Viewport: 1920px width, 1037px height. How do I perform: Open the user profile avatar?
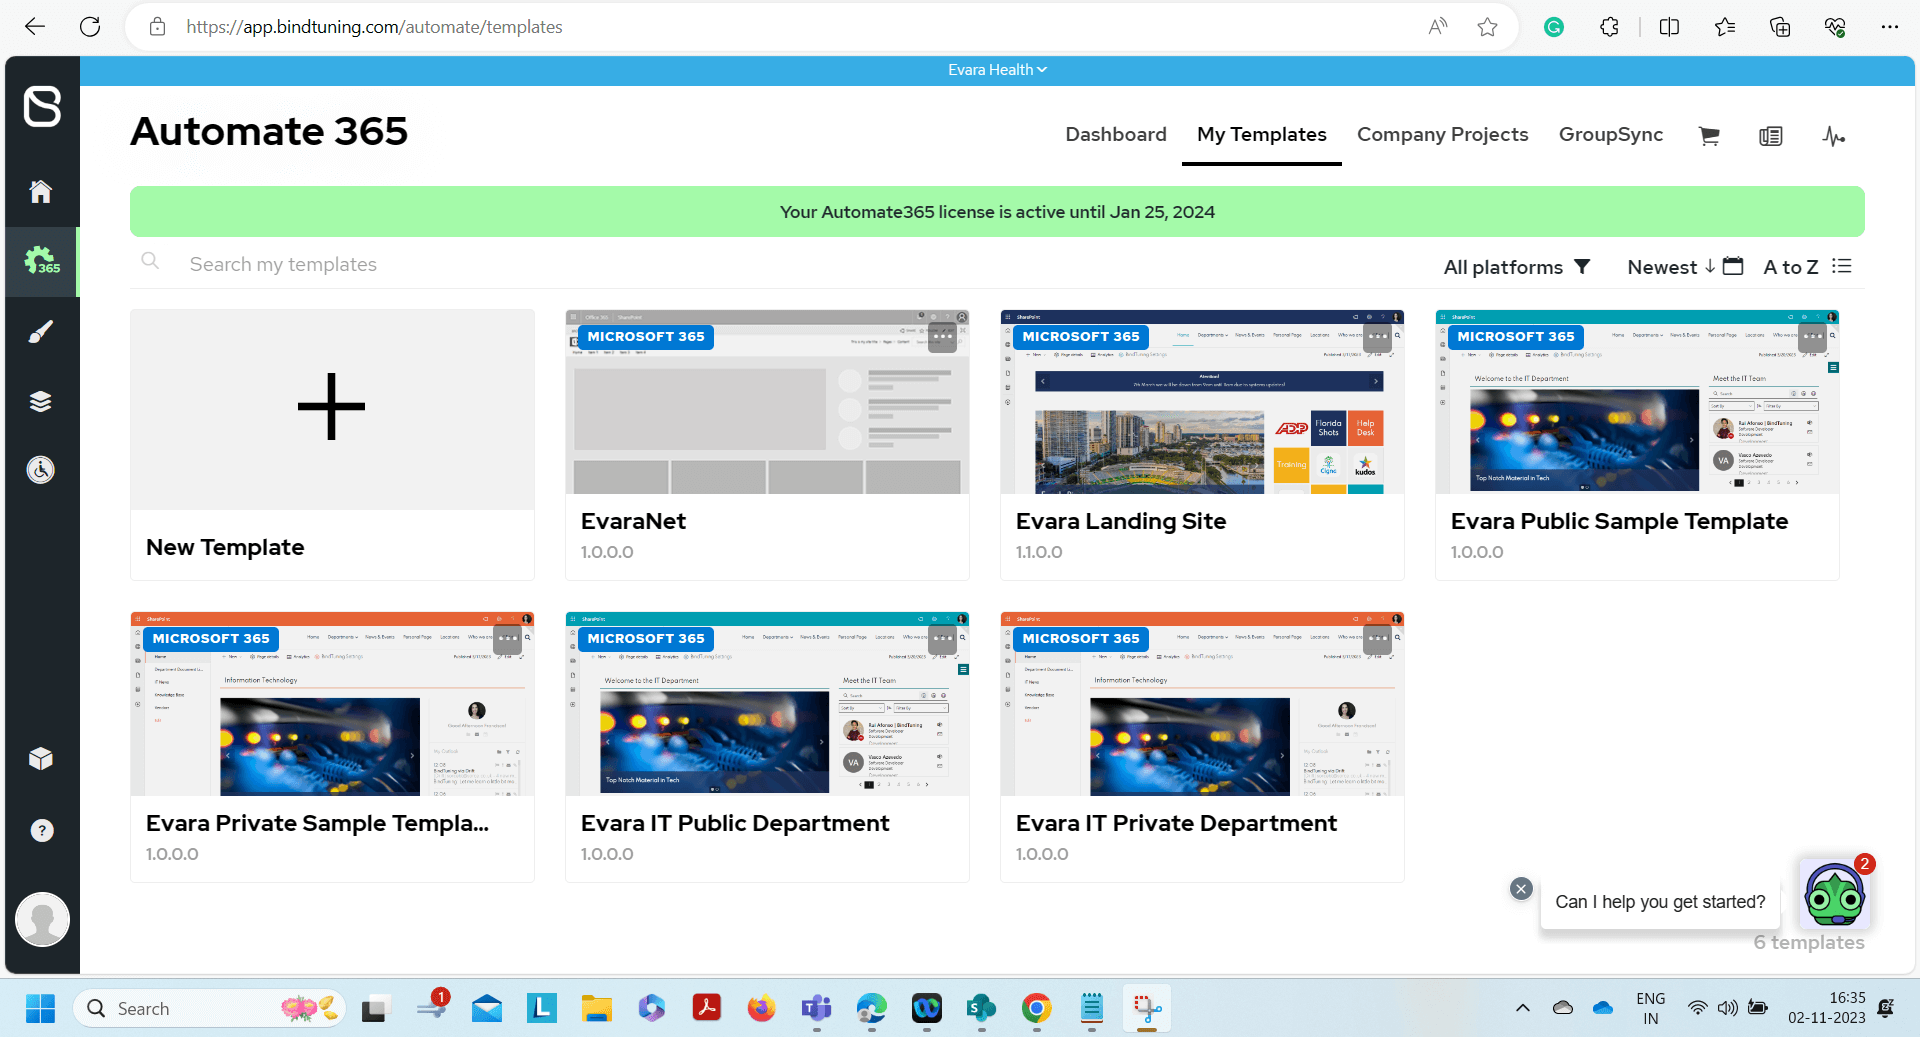pyautogui.click(x=42, y=919)
